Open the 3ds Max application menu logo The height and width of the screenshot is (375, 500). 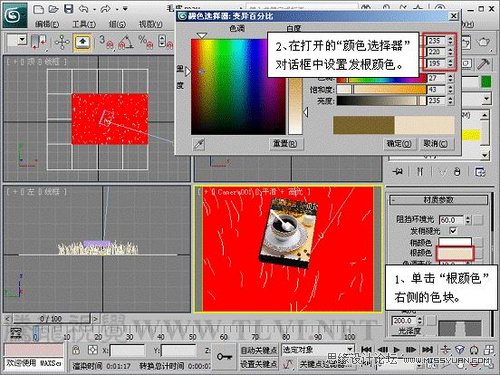(x=15, y=15)
